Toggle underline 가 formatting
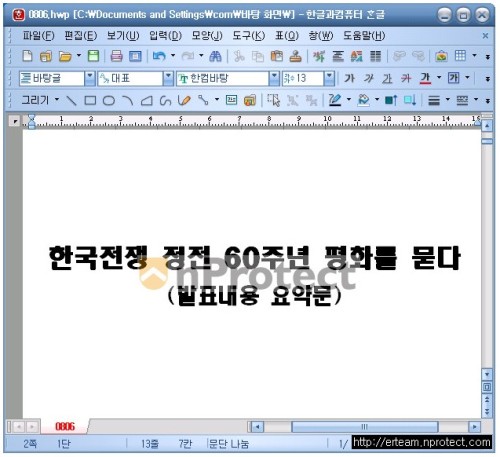The image size is (500, 457). [387, 78]
